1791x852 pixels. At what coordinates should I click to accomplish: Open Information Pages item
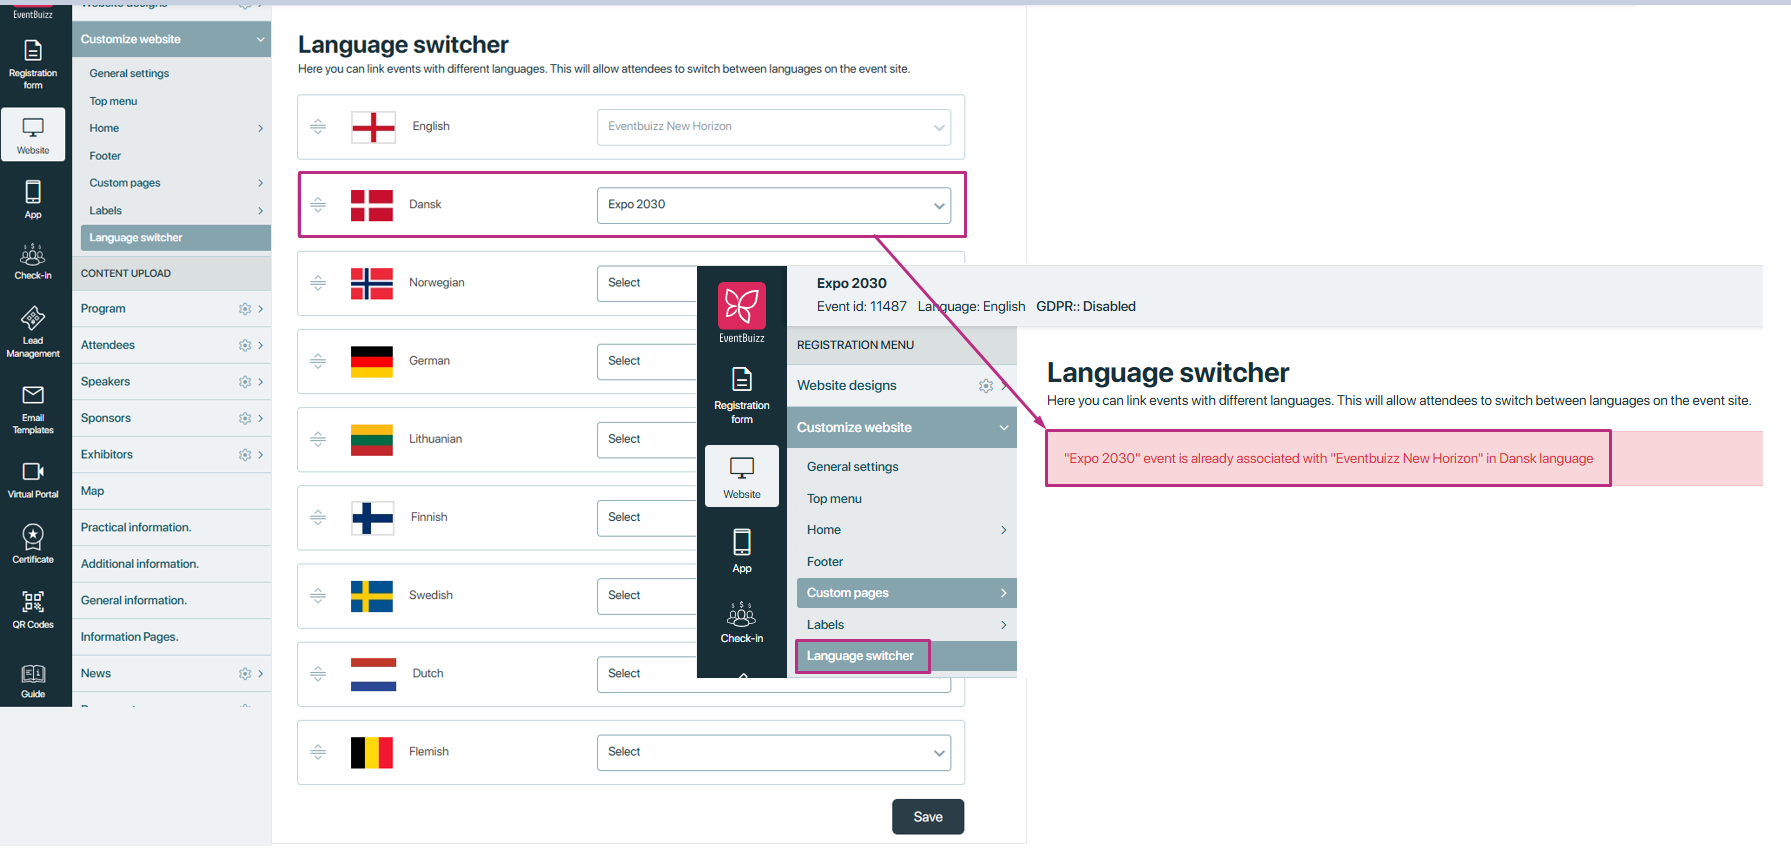tap(171, 637)
